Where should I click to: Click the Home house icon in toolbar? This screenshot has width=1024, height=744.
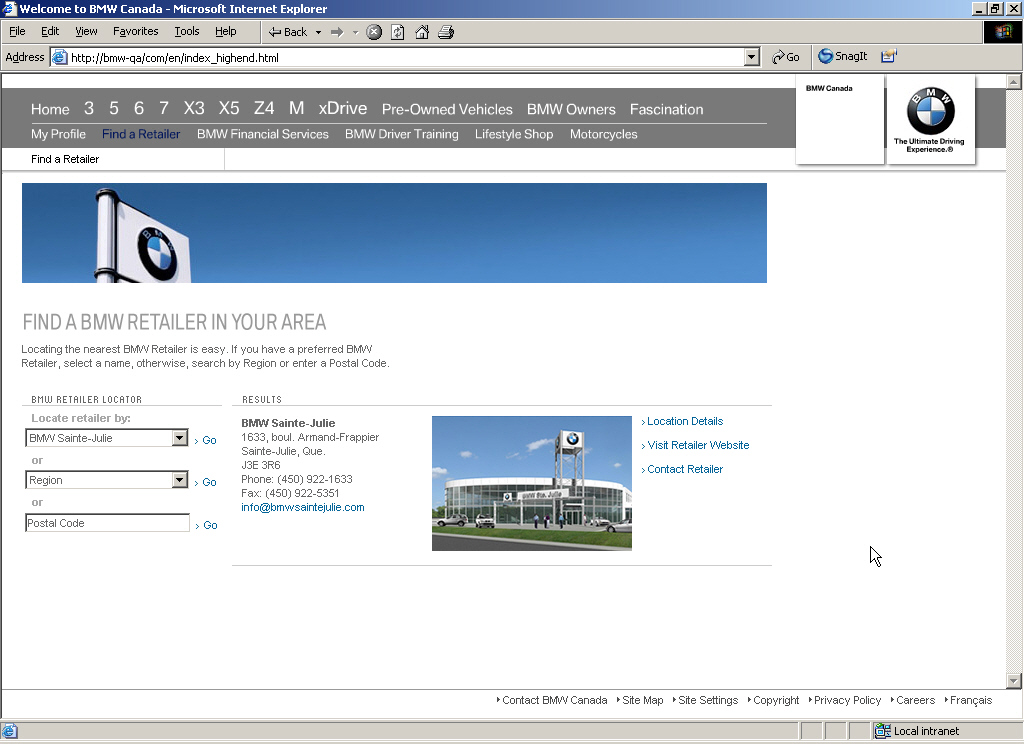click(x=422, y=32)
